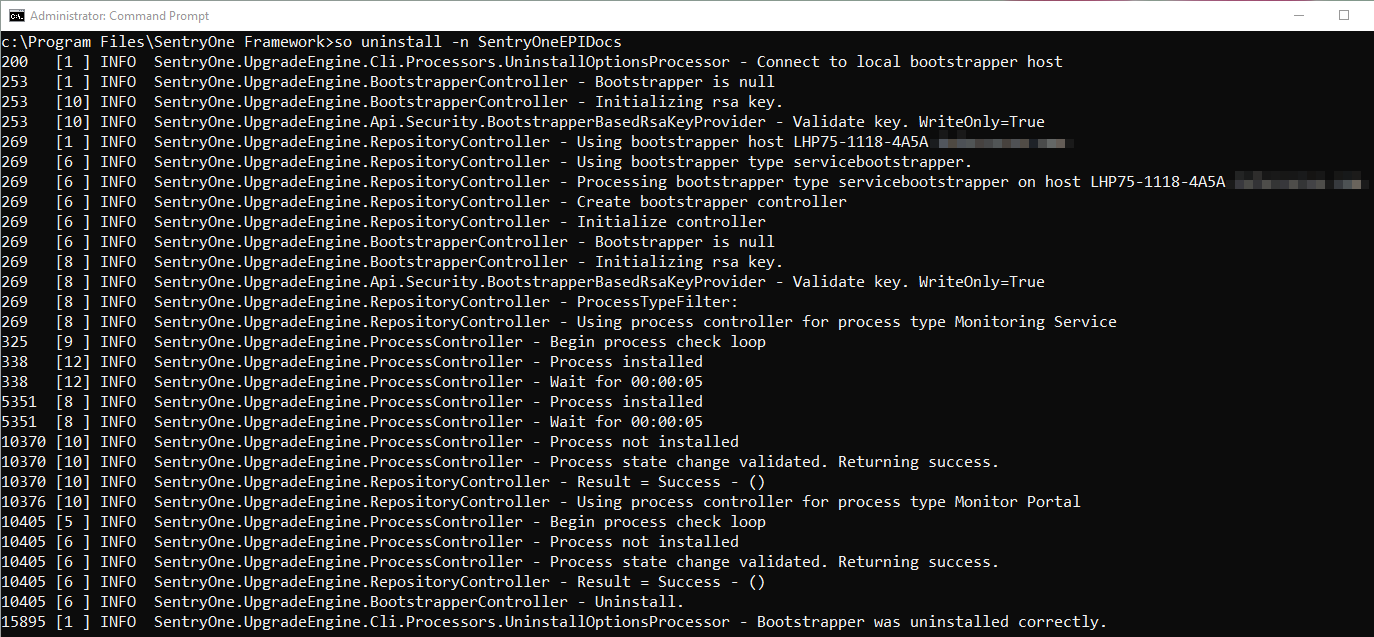Screen dimensions: 1374x637
Task: Click the first 'Begin process check loop' line
Action: [657, 342]
